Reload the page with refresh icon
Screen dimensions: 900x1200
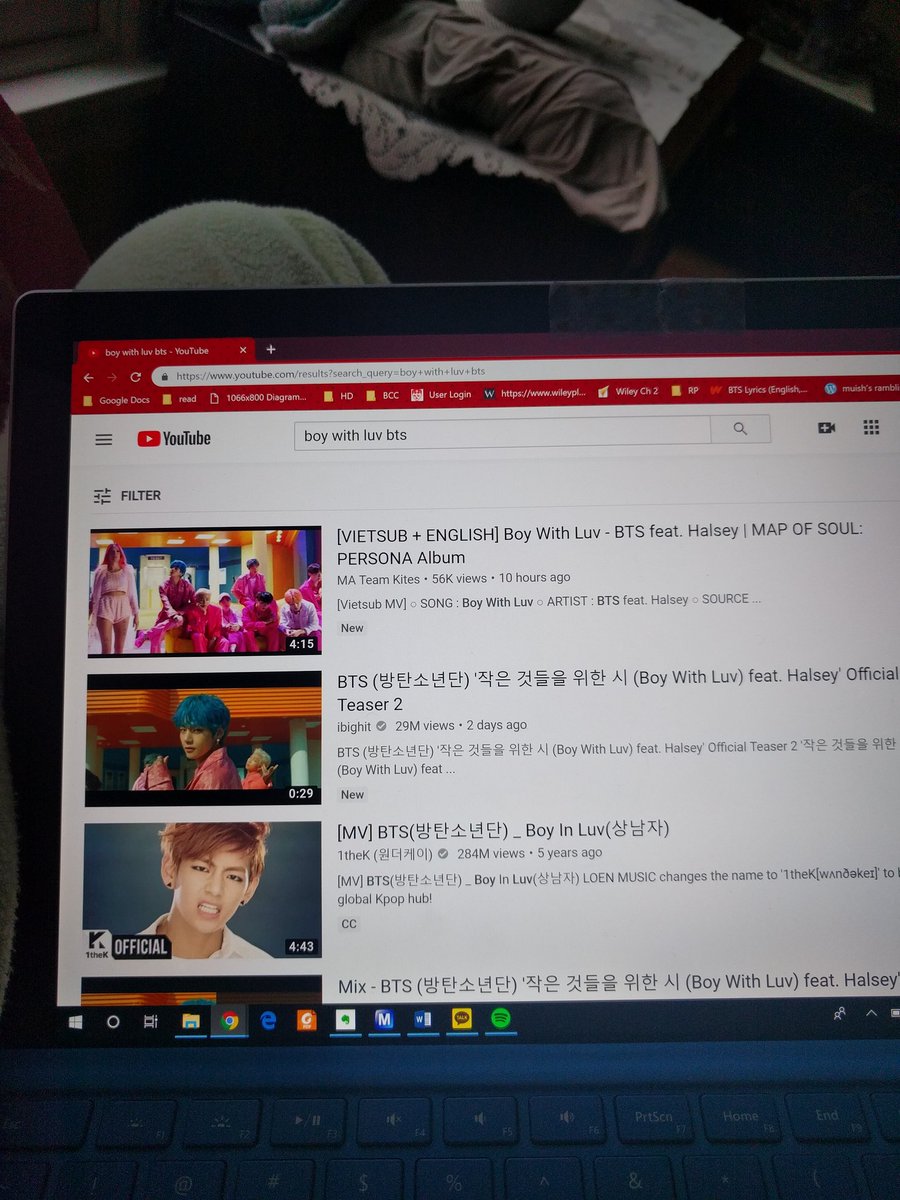(x=135, y=377)
